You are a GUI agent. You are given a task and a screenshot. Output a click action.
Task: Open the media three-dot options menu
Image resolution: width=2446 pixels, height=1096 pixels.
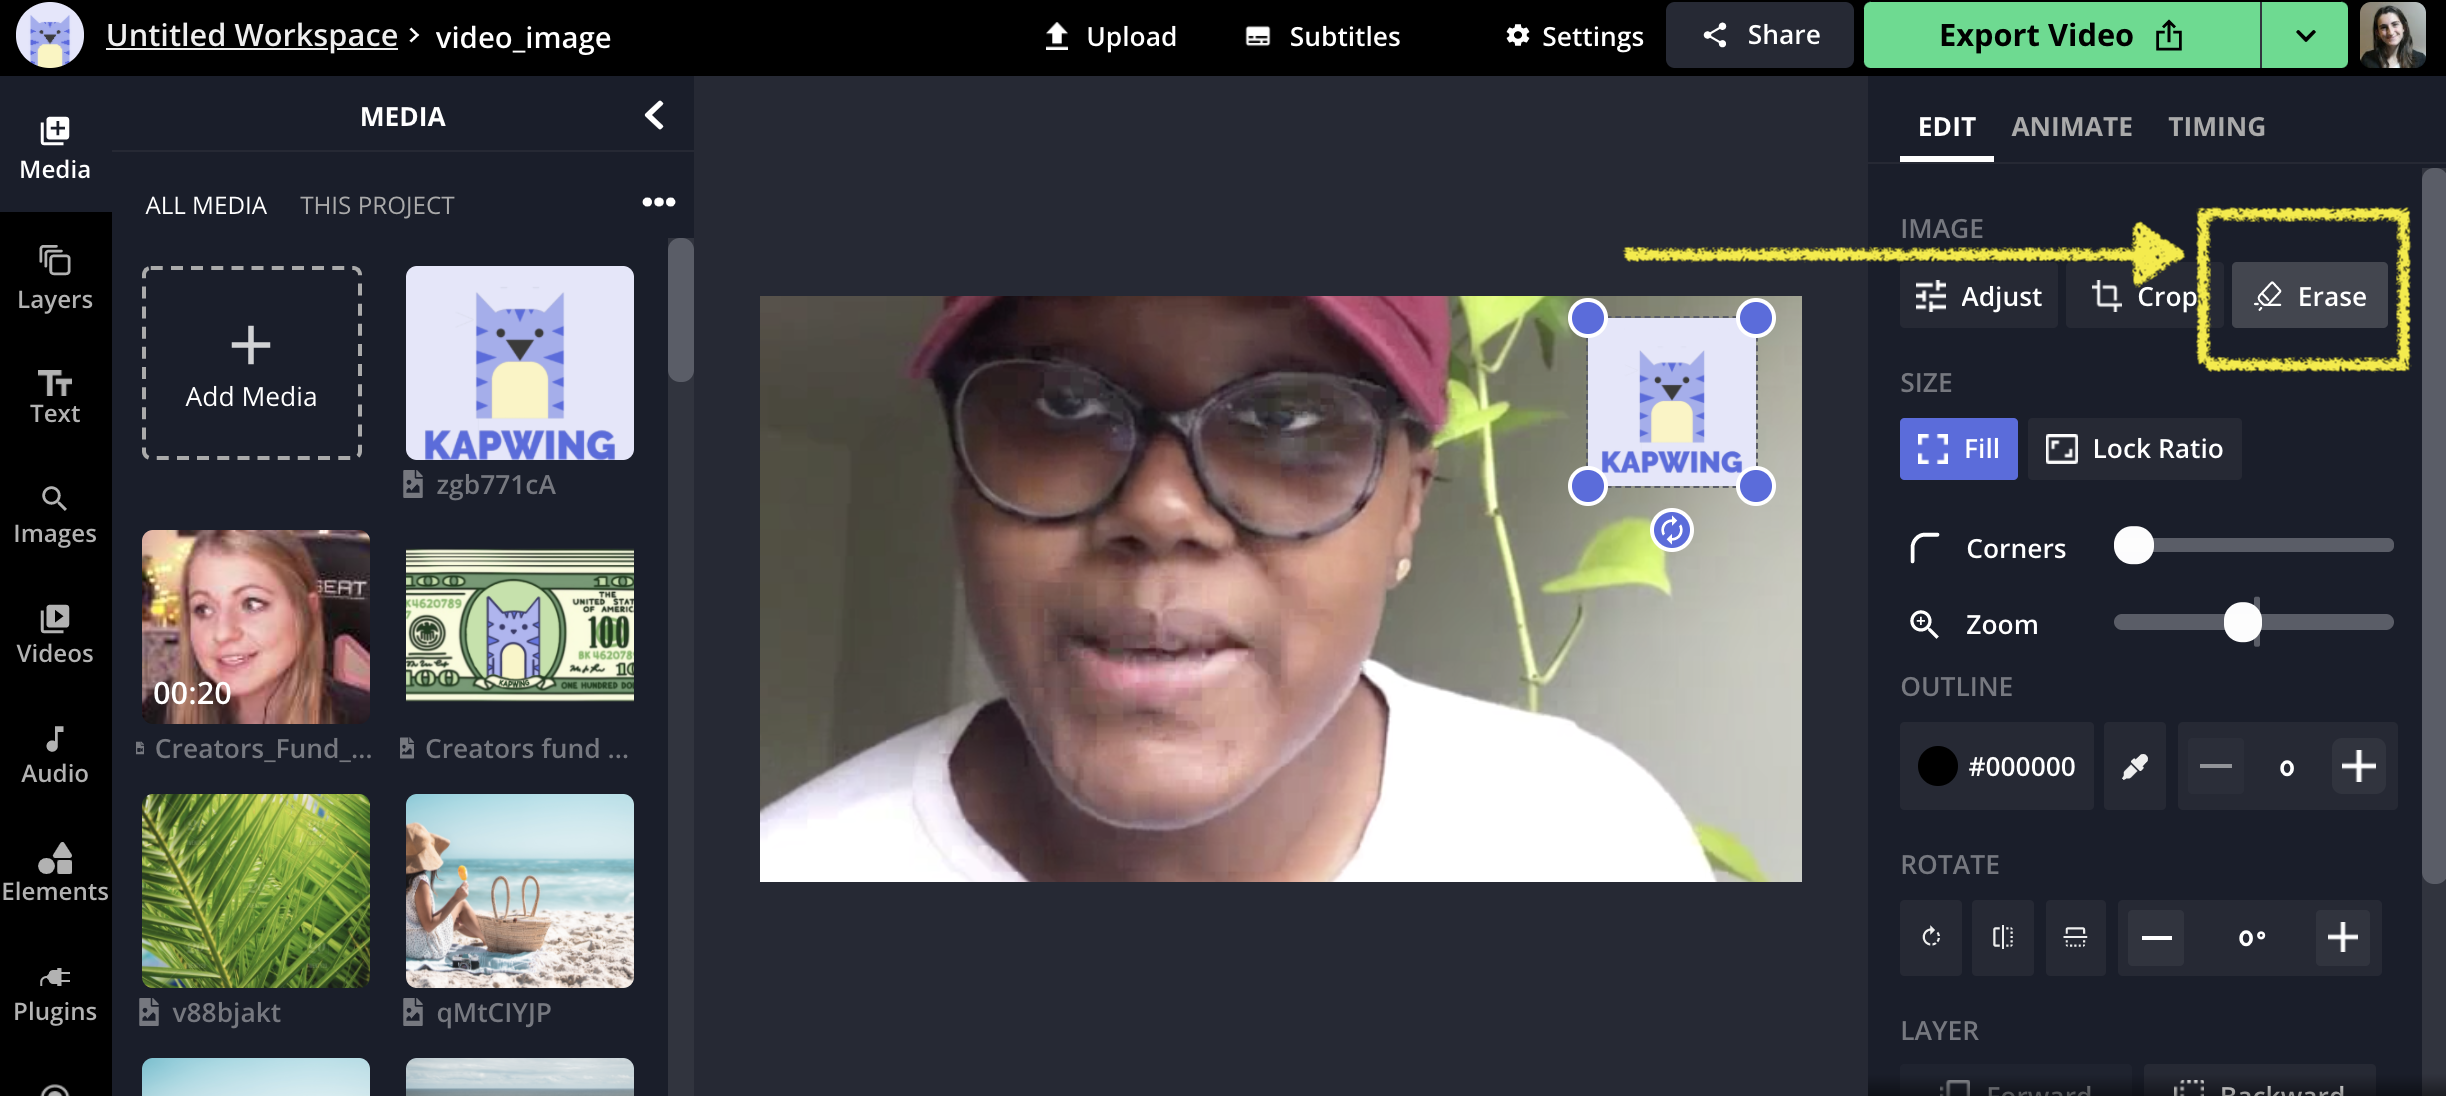click(658, 202)
